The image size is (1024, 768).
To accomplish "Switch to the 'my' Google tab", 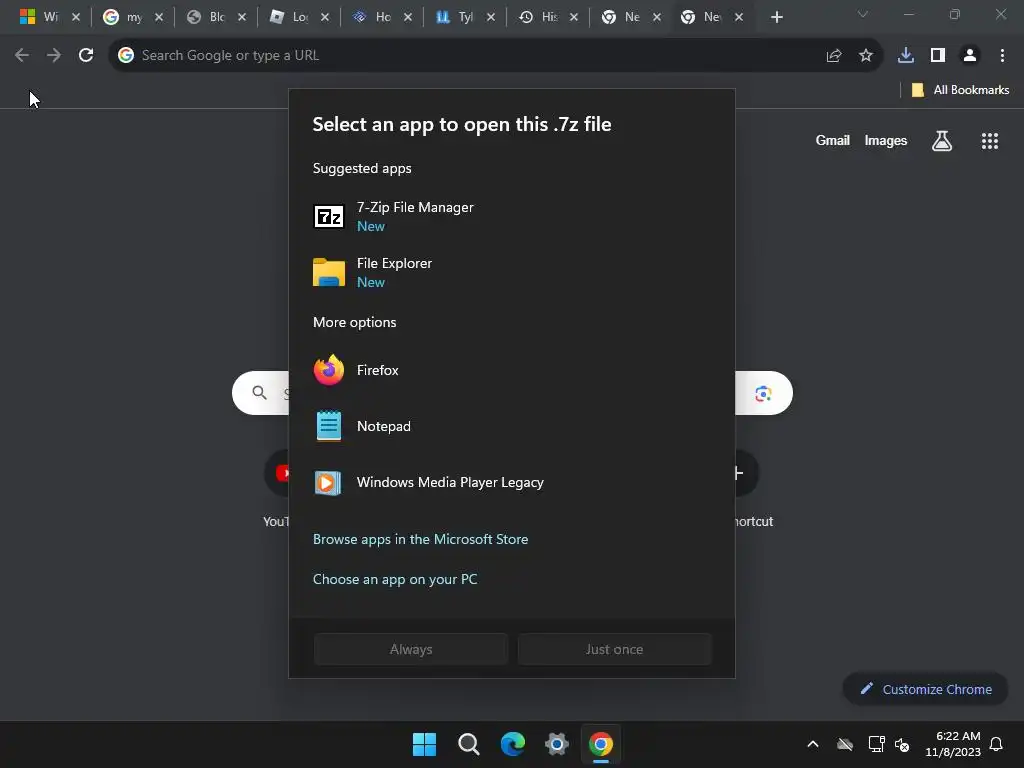I will coord(124,17).
